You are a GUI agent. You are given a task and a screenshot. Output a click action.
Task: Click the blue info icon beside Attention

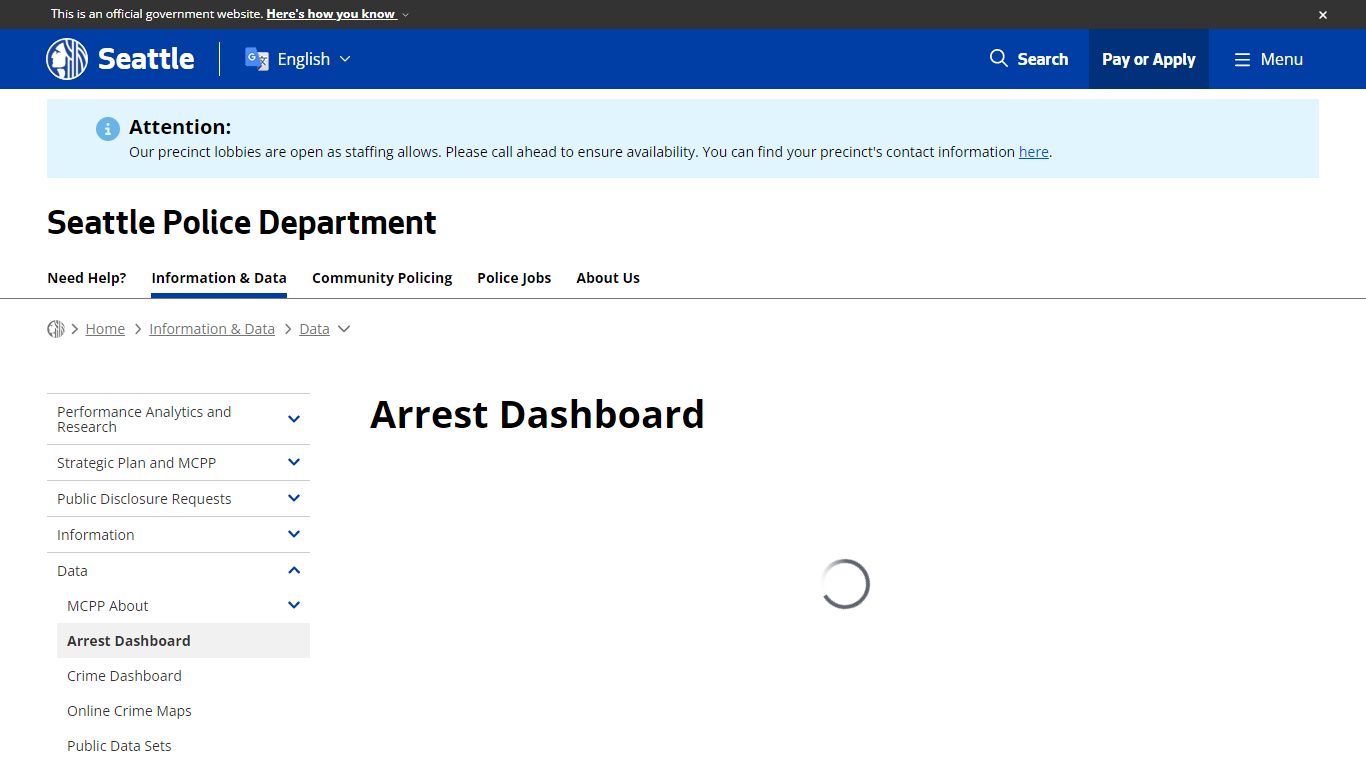(x=108, y=129)
